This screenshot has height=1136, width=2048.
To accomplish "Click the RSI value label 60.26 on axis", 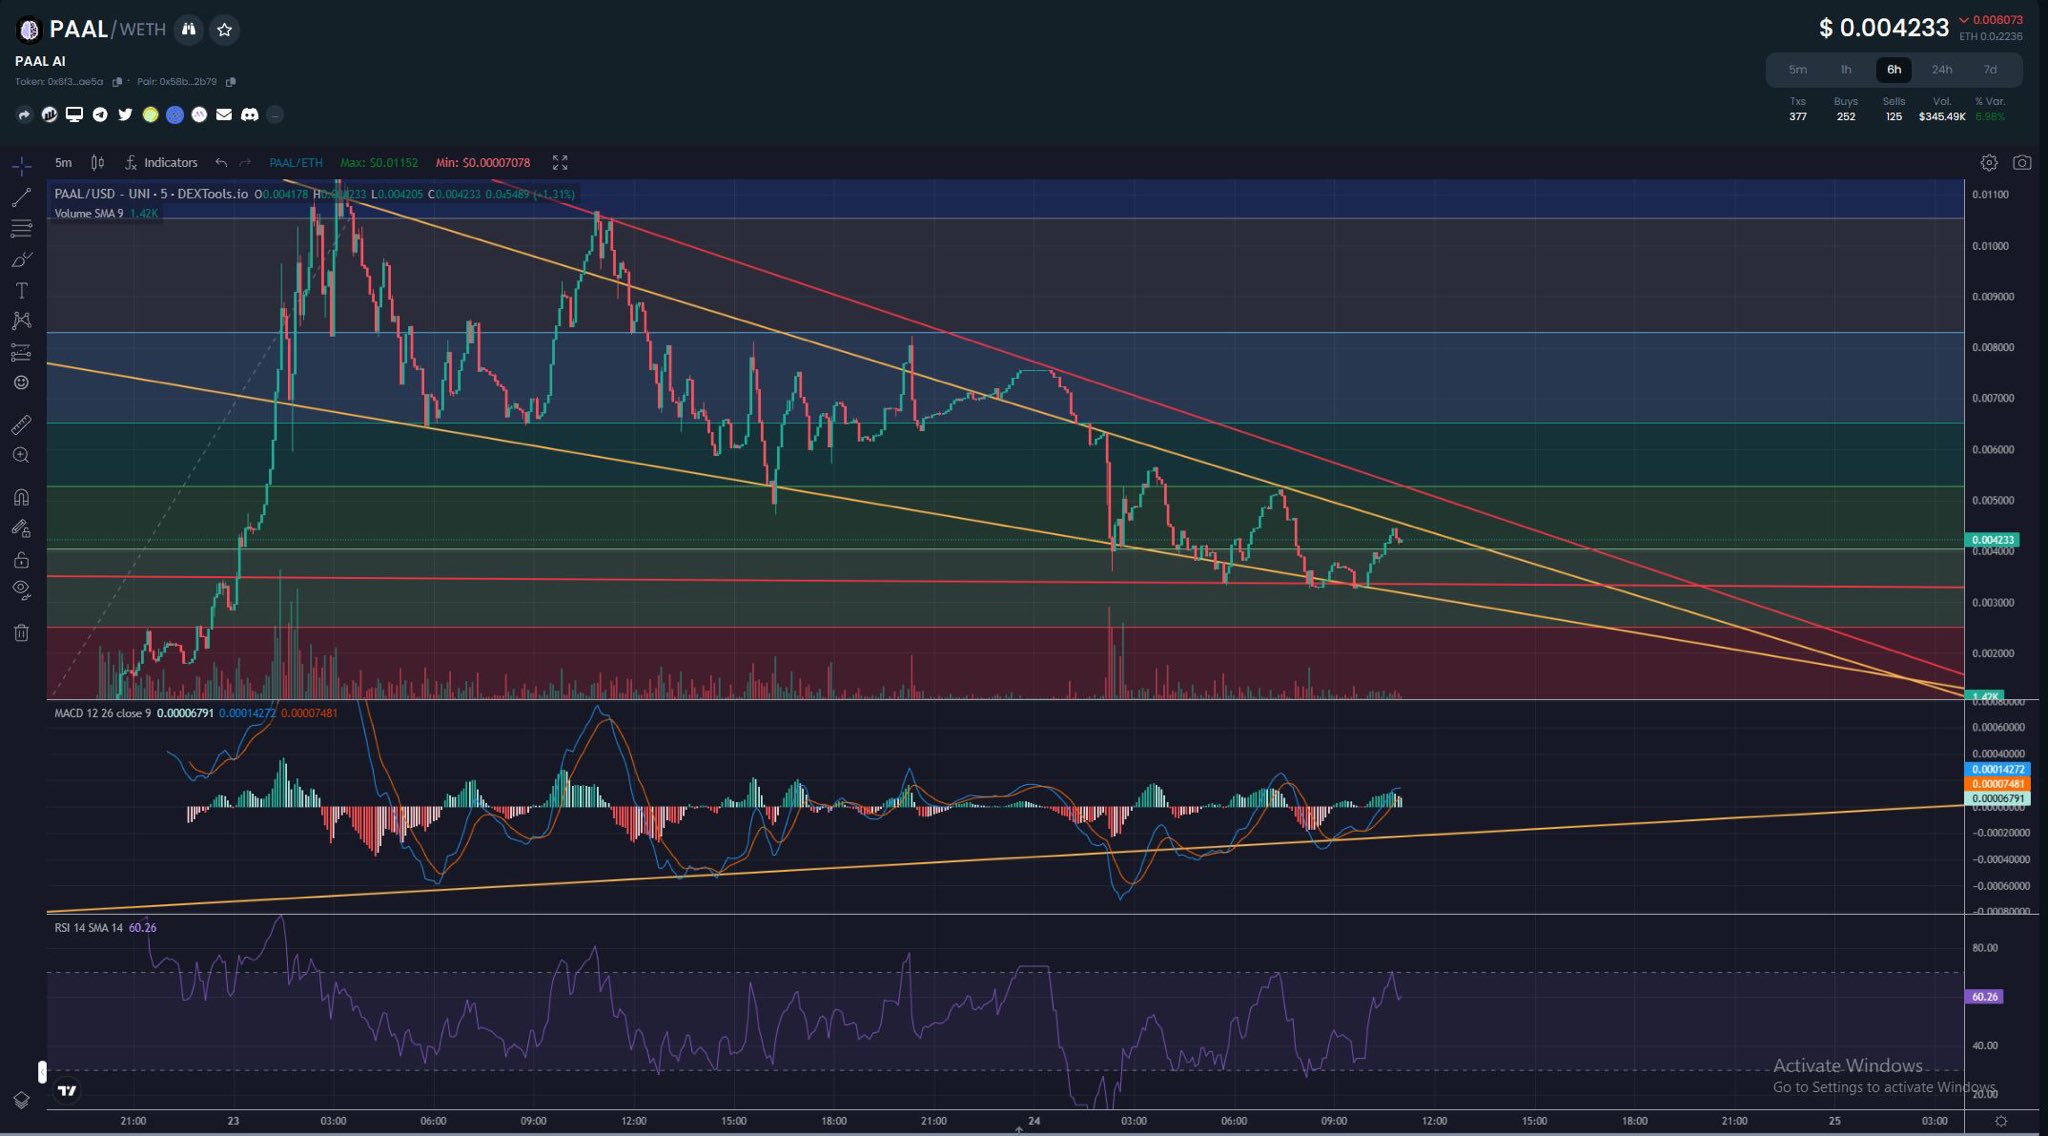I will coord(1985,997).
